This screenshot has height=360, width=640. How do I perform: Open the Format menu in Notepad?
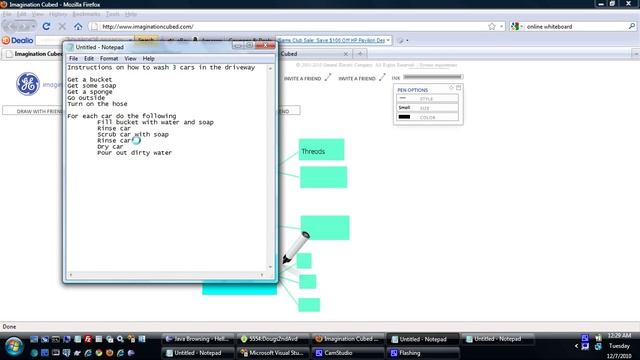109,58
